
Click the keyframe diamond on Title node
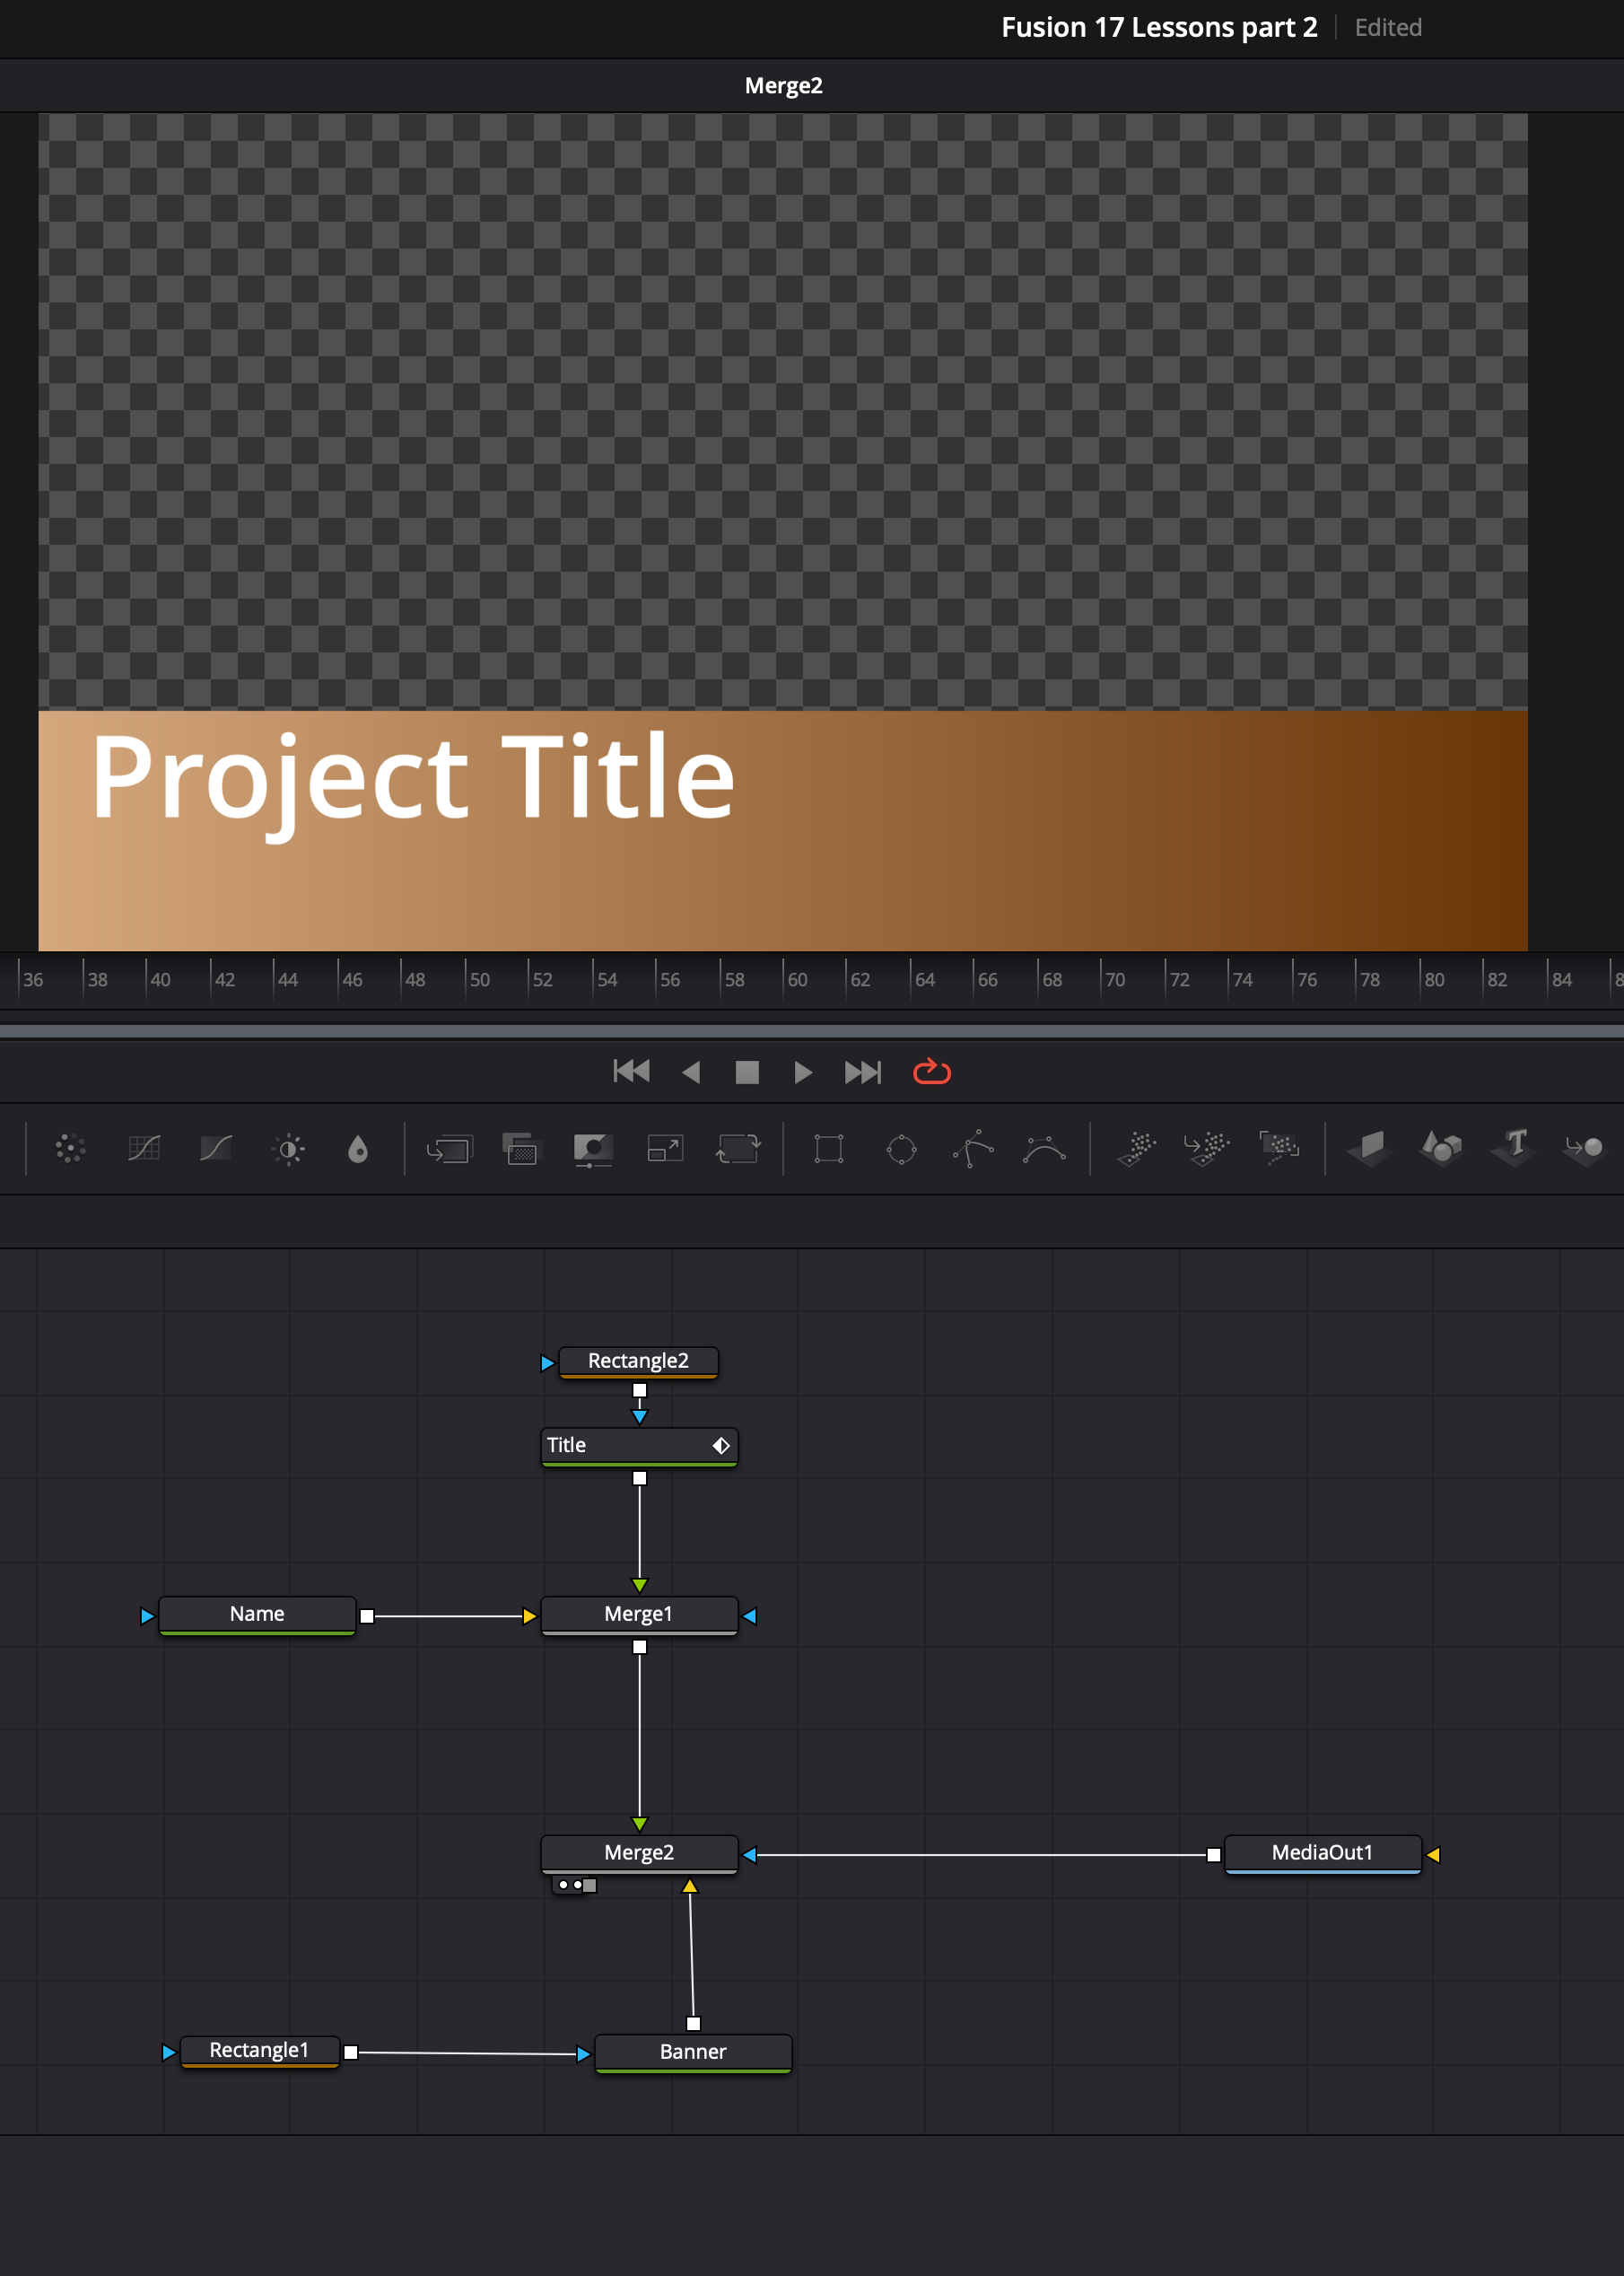(x=721, y=1445)
